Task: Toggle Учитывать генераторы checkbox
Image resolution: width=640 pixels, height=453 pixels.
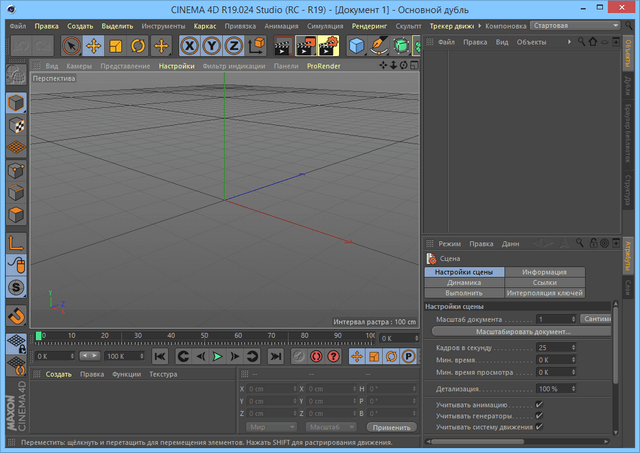Action: (x=539, y=416)
